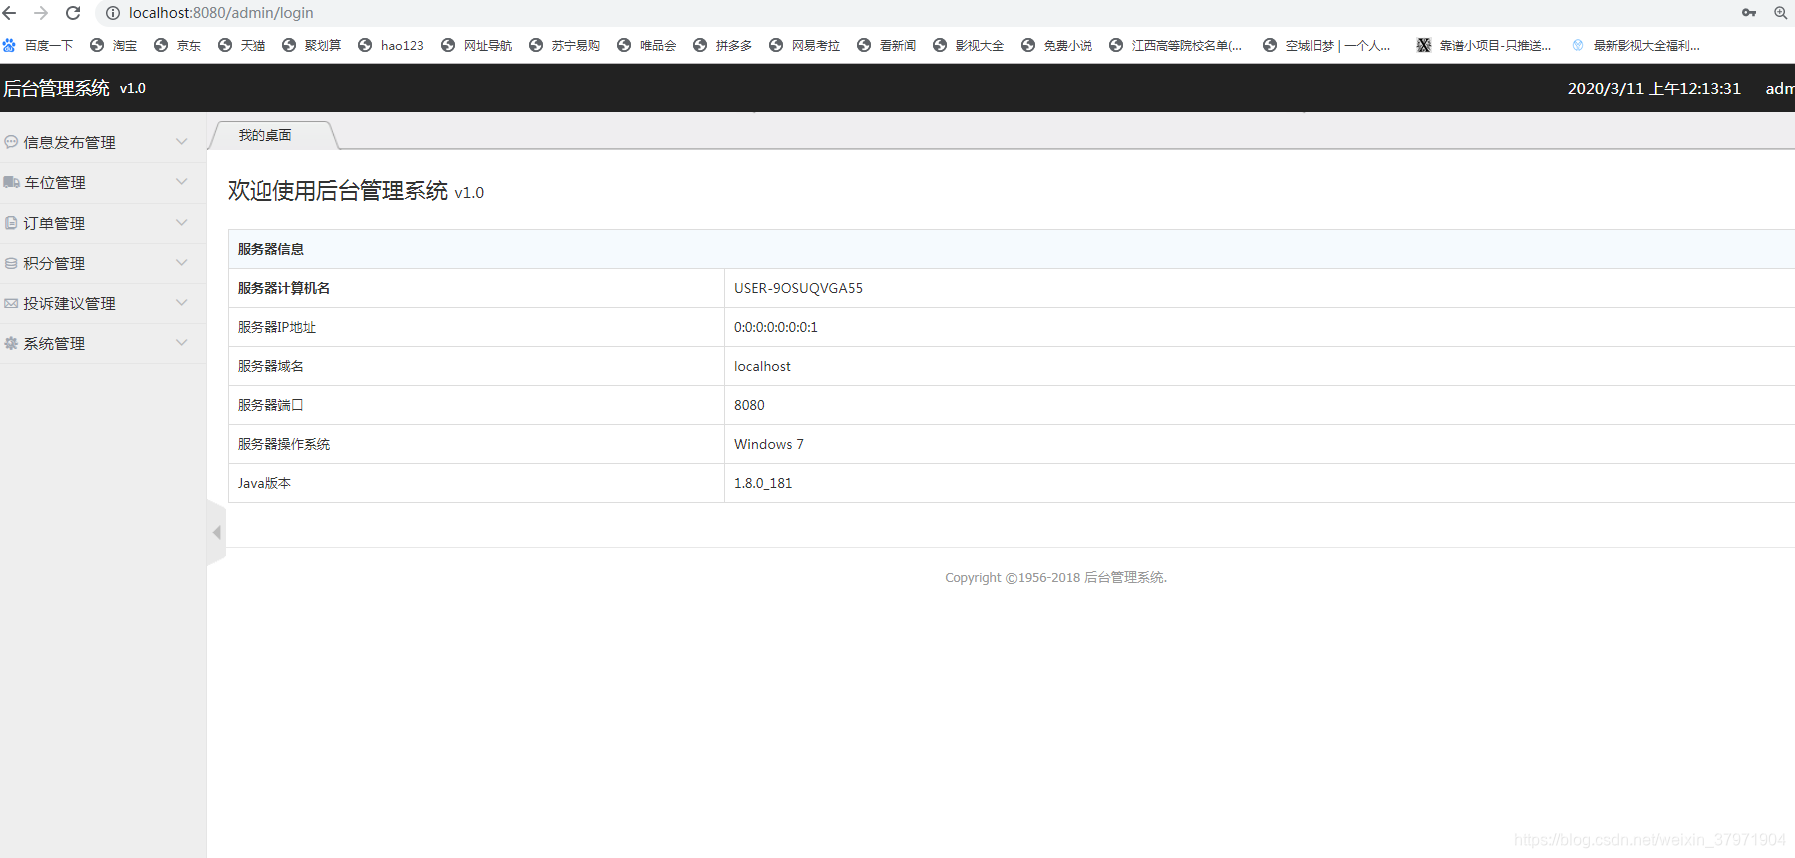Viewport: 1795px width, 858px height.
Task: Open the 靠谱小项目 bookmark
Action: point(1484,45)
